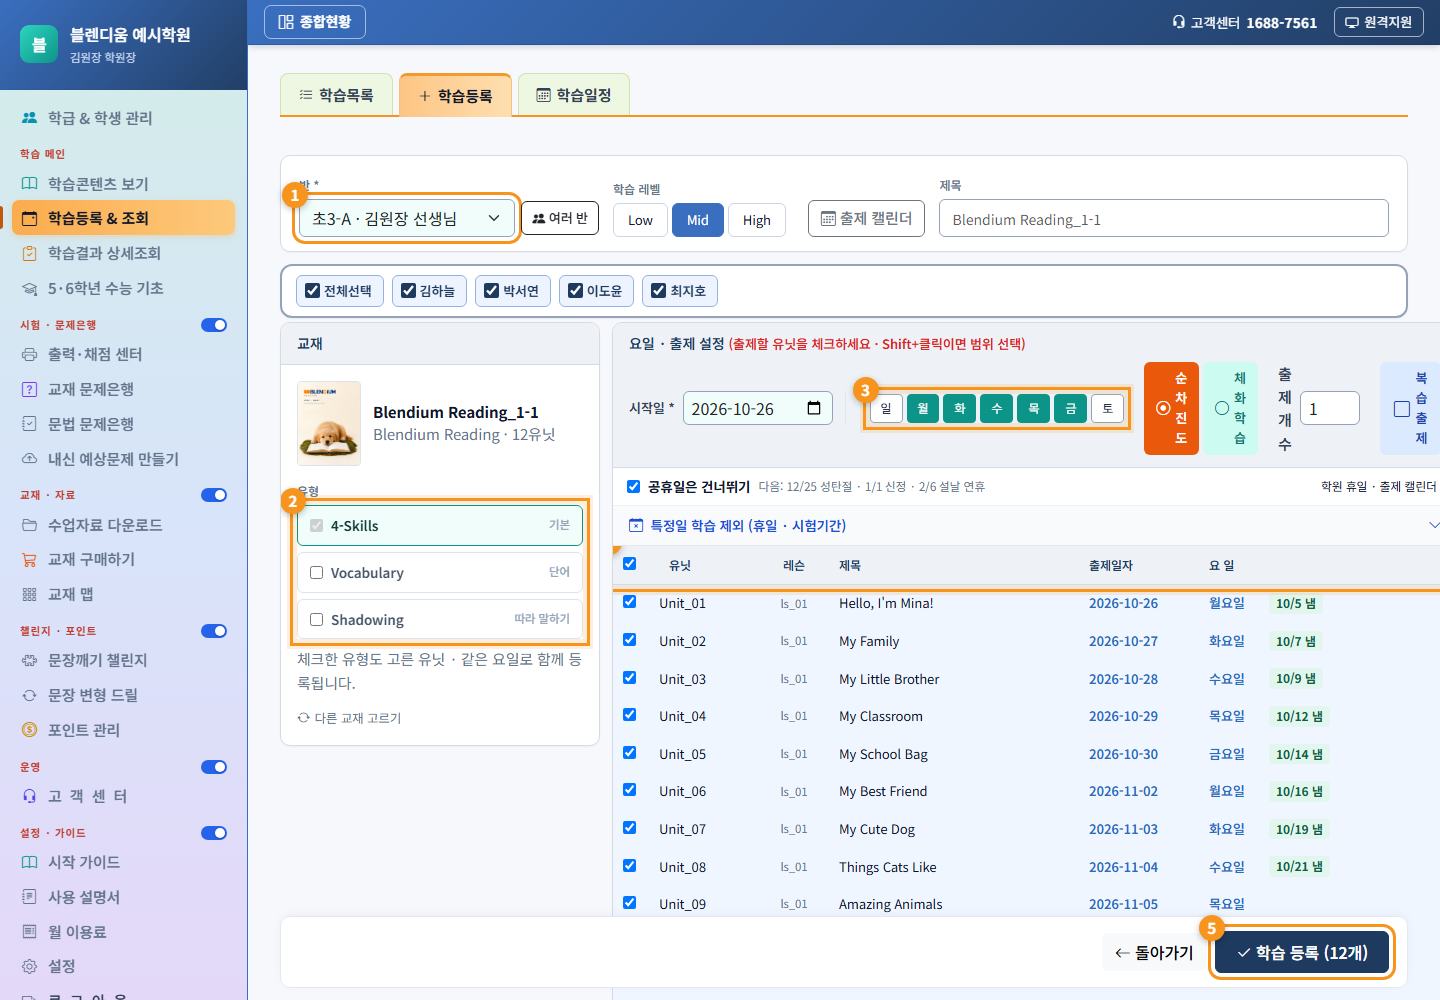This screenshot has width=1440, height=1000.
Task: Toggle the 교재·자료 section switch
Action: pyautogui.click(x=214, y=495)
